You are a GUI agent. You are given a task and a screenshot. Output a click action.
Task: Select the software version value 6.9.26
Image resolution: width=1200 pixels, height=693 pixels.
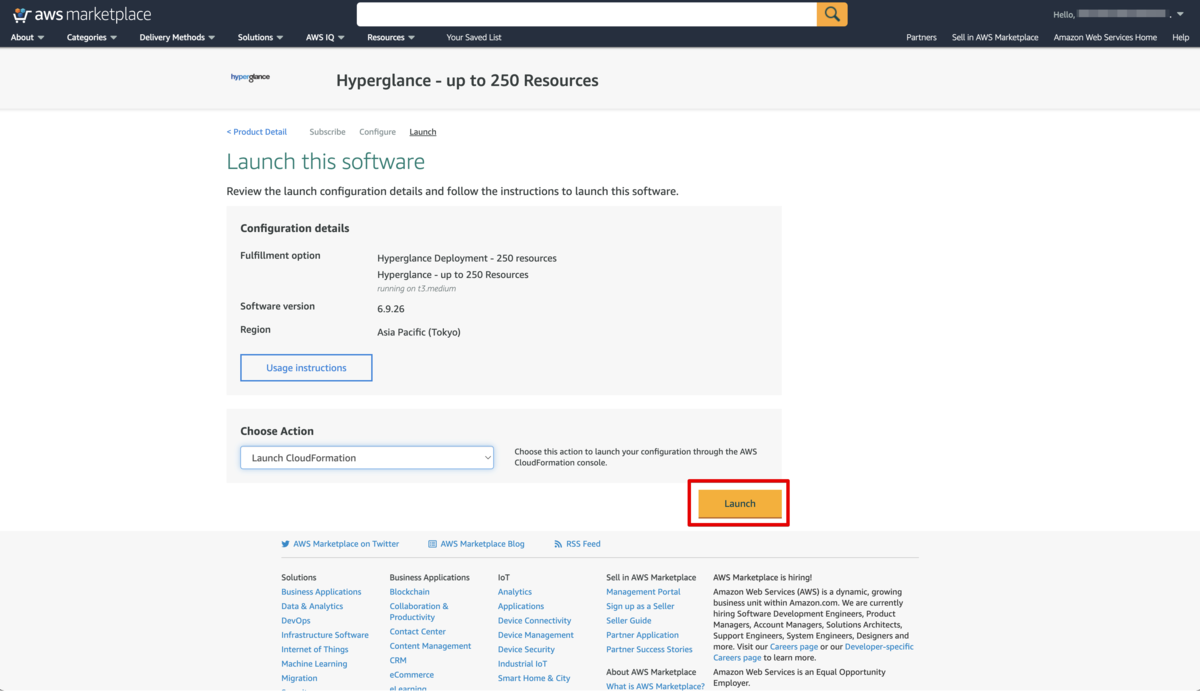[x=391, y=309]
